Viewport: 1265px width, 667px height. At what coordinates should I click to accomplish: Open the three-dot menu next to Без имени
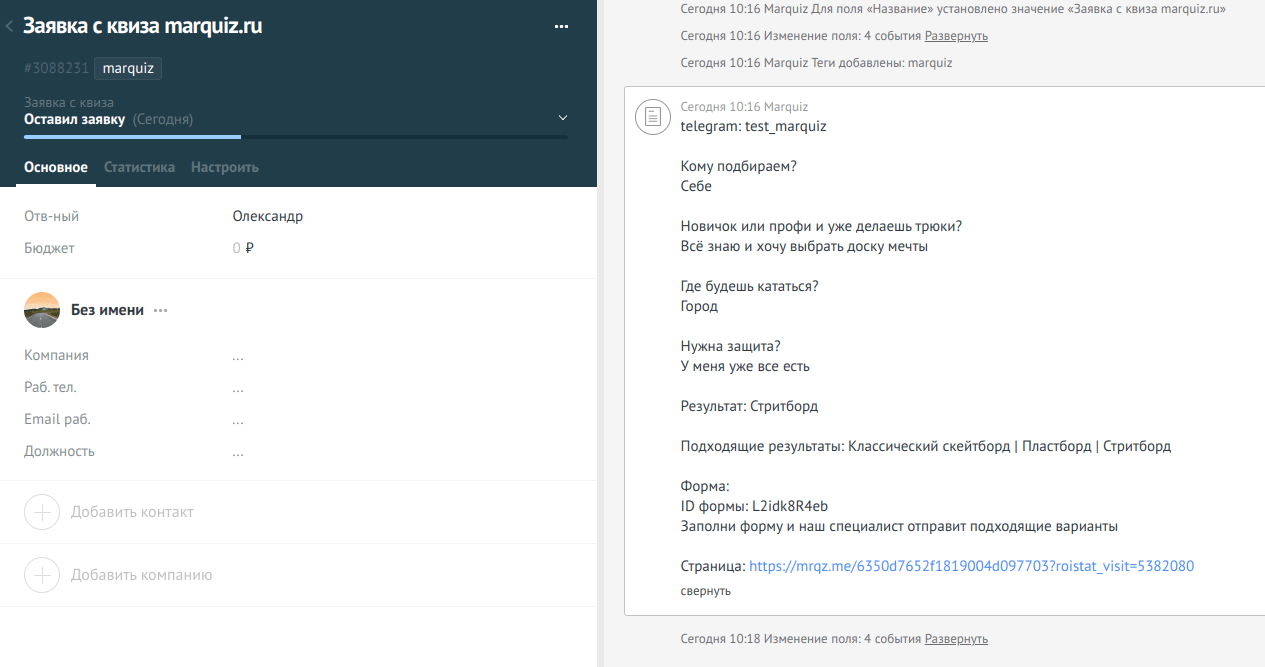(161, 311)
